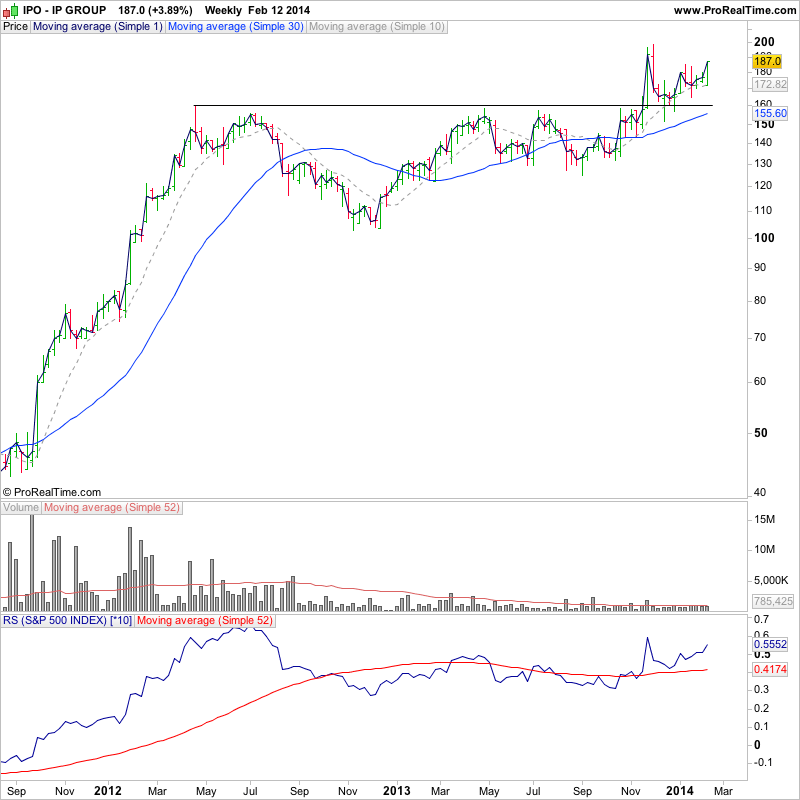Open Moving average (Simple 1) label

(x=97, y=27)
